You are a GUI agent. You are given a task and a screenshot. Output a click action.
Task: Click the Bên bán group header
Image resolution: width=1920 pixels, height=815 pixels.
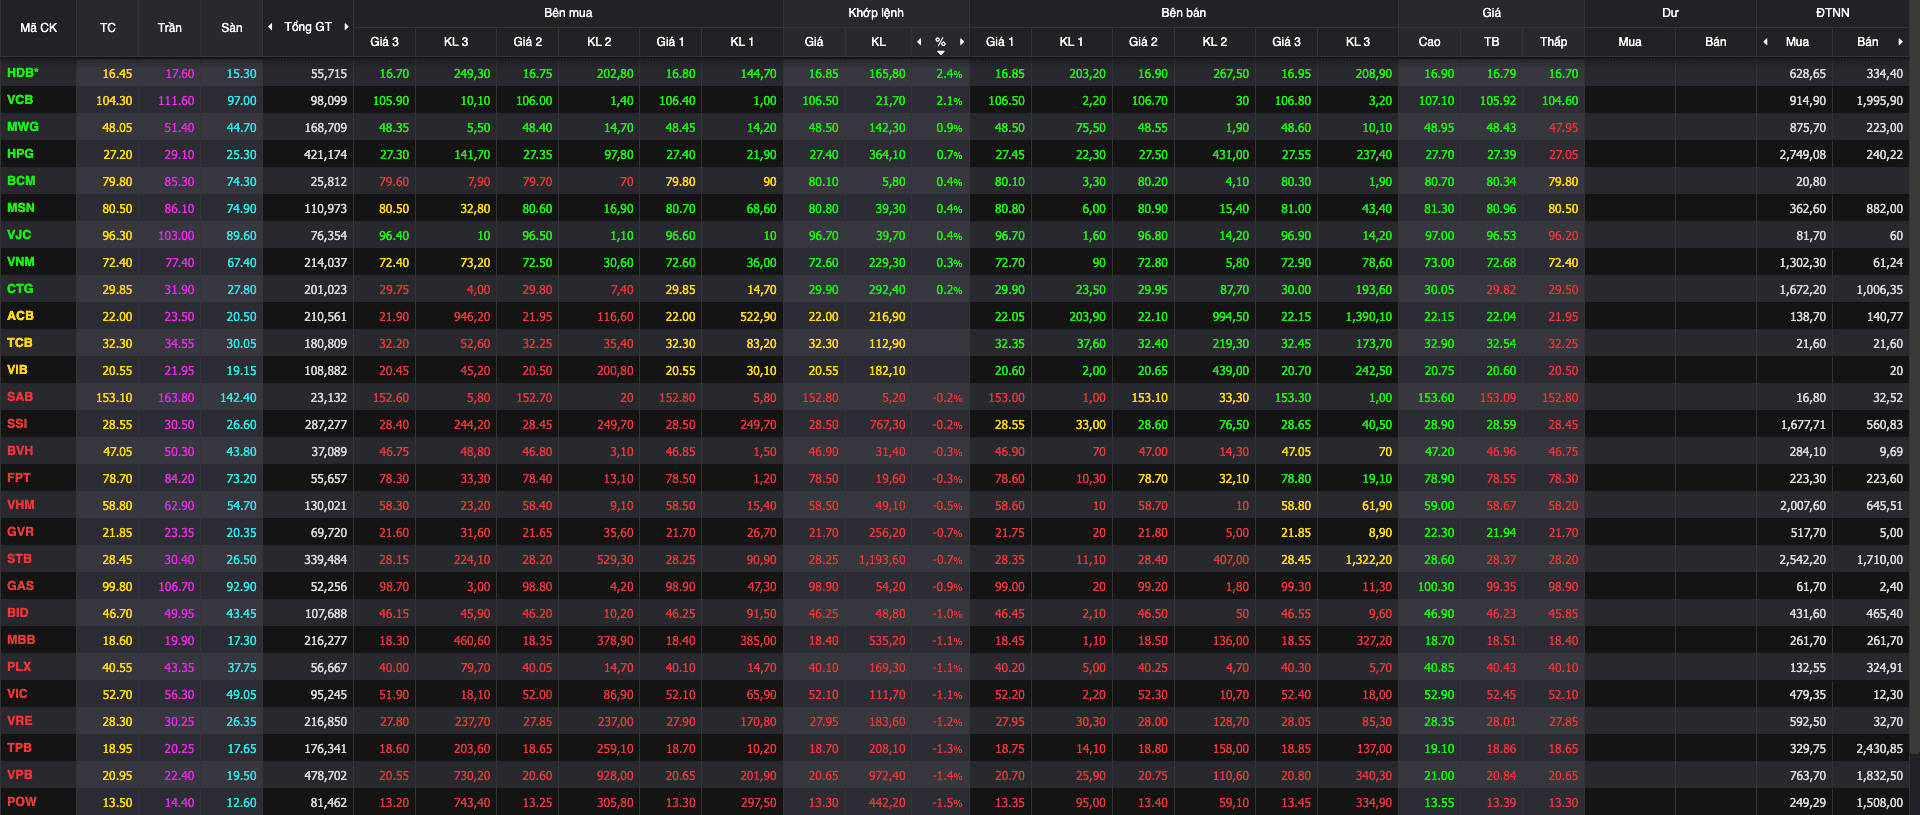pos(1184,13)
